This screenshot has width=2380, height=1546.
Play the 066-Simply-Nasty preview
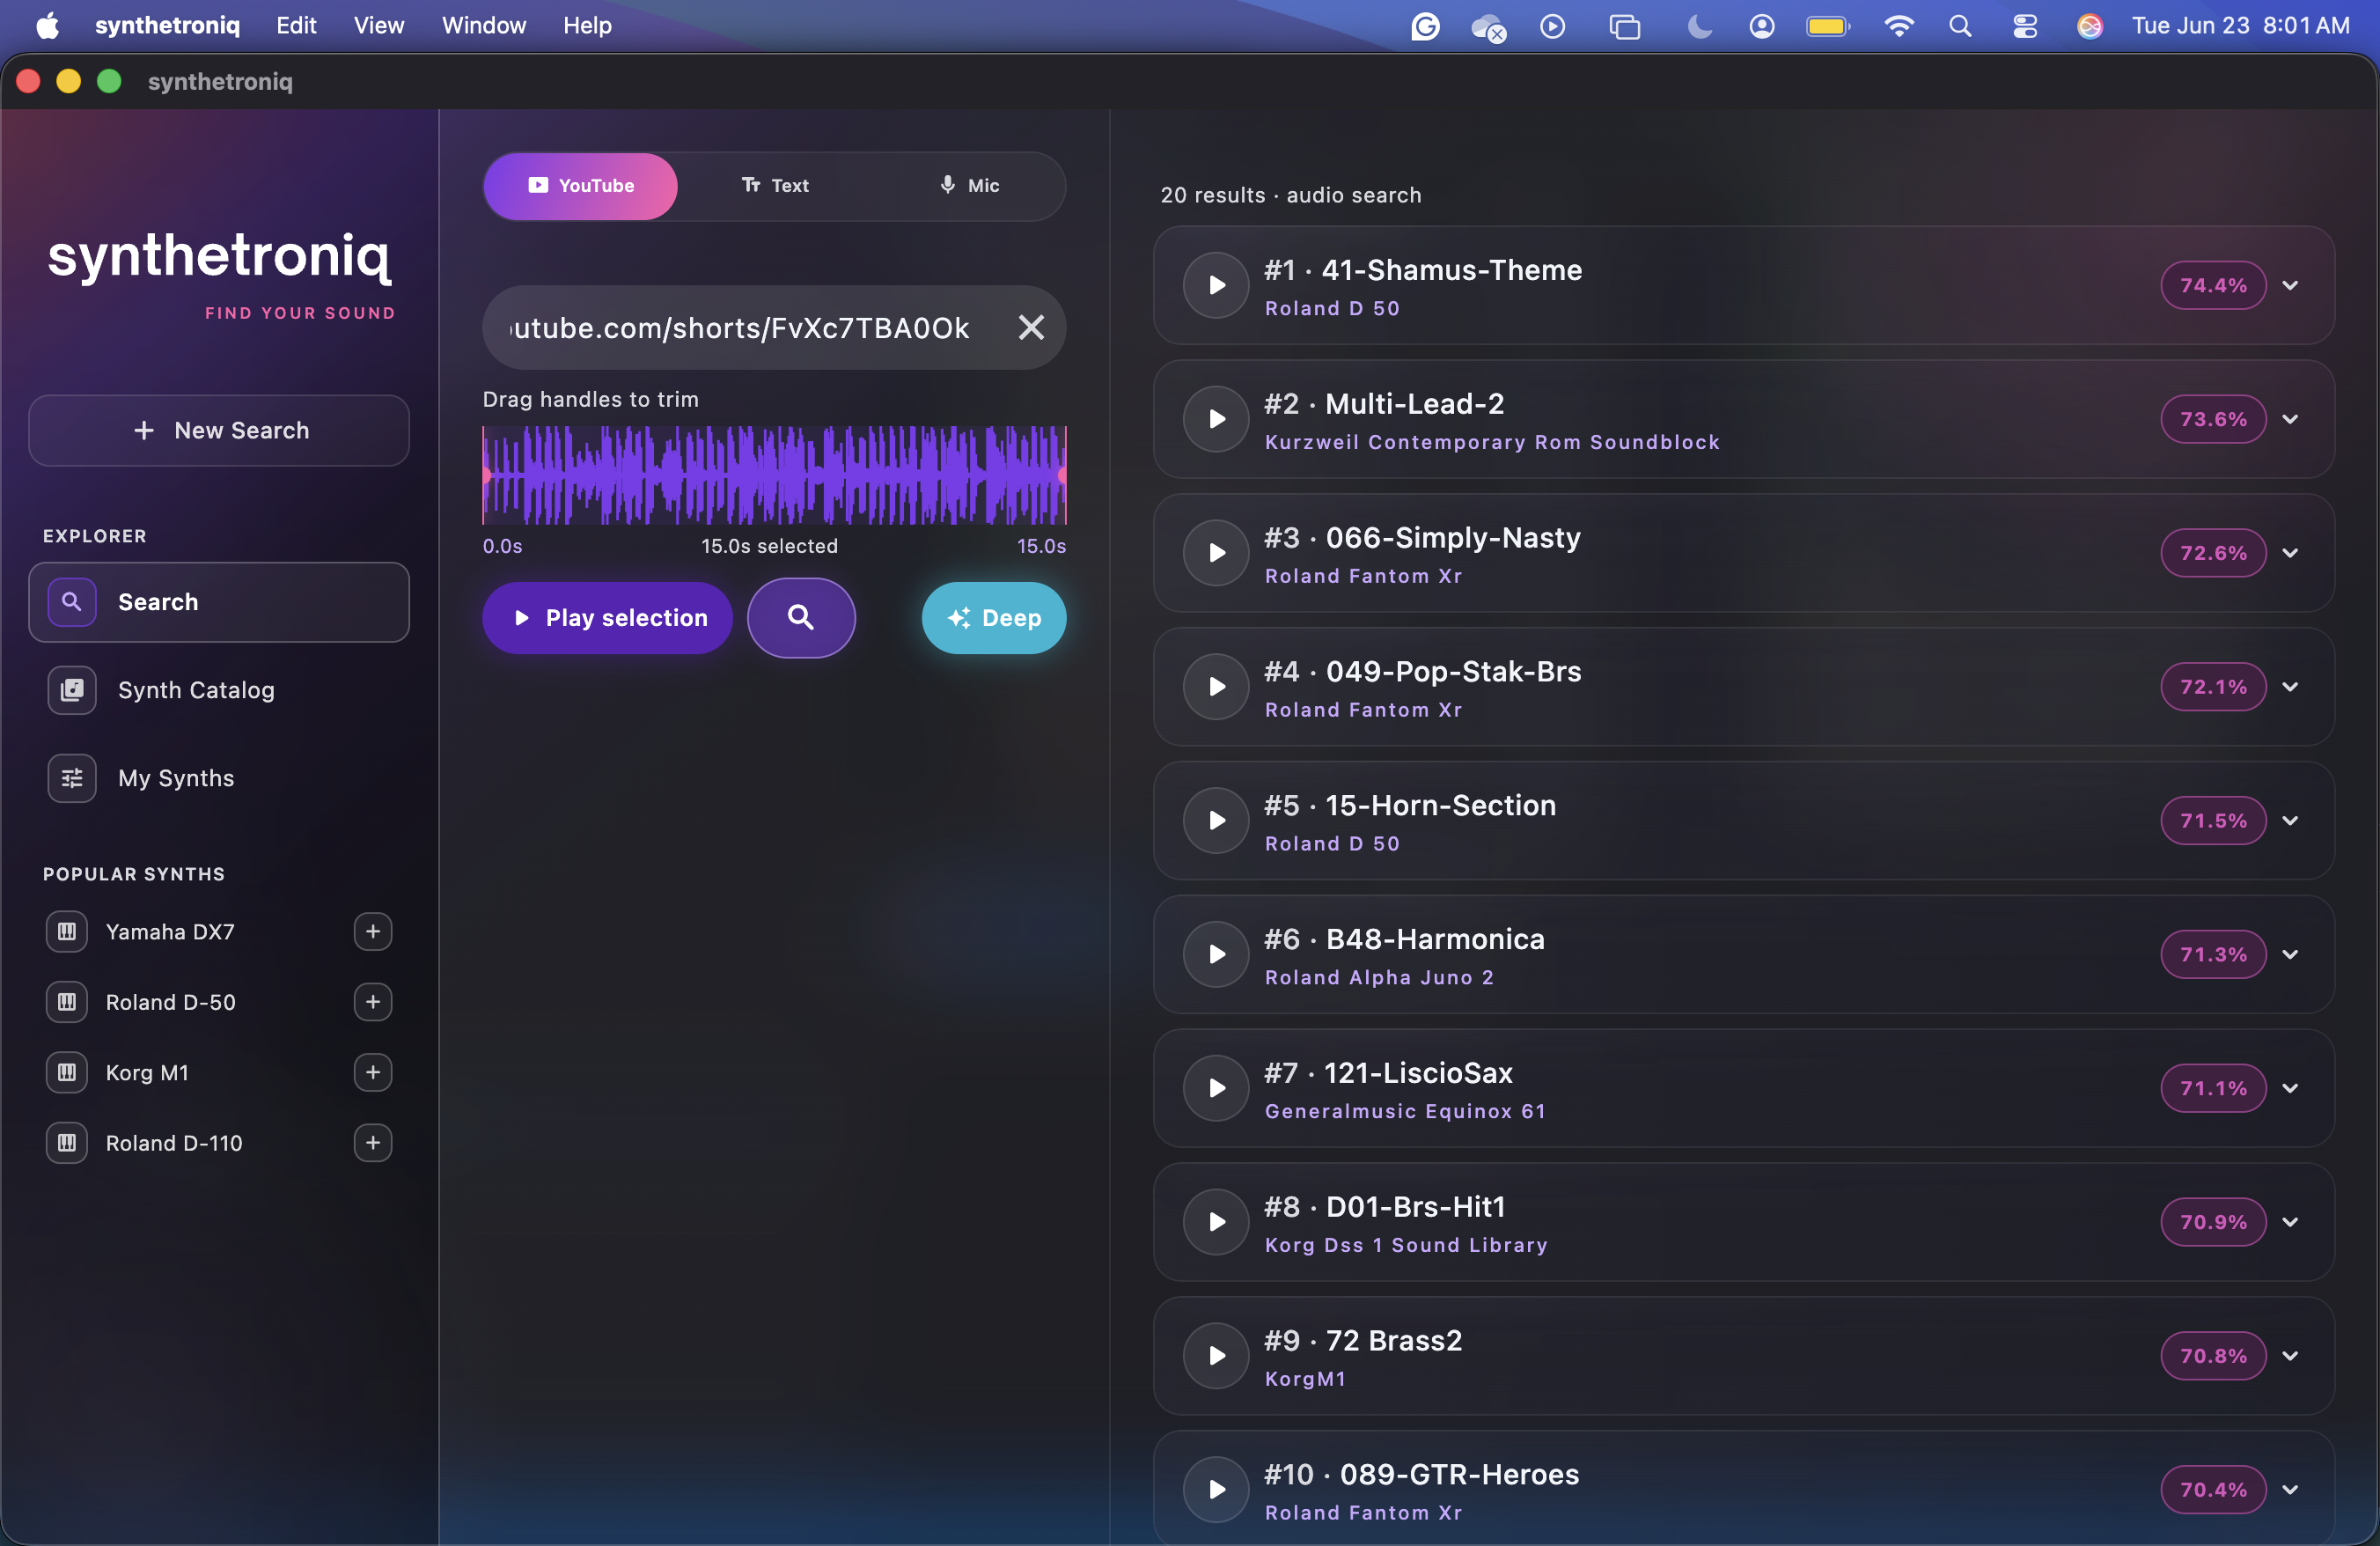(1216, 553)
